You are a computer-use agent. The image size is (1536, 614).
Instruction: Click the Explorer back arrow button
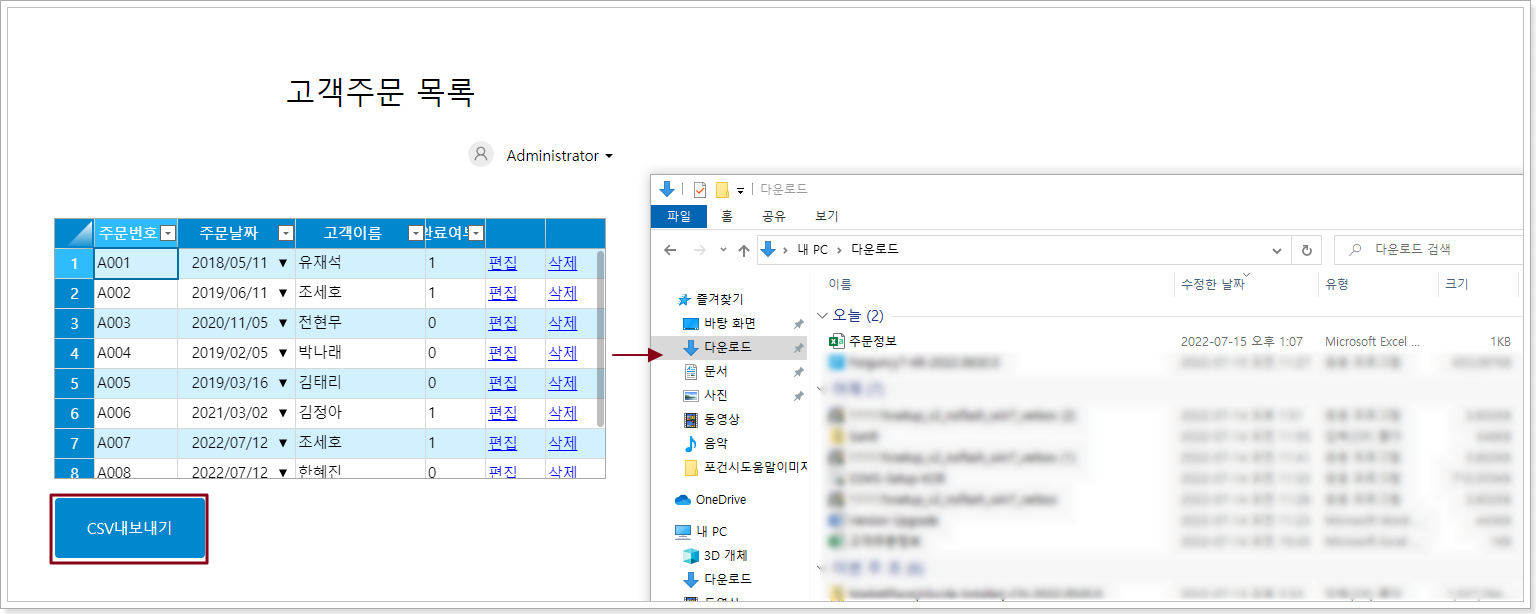click(x=670, y=250)
